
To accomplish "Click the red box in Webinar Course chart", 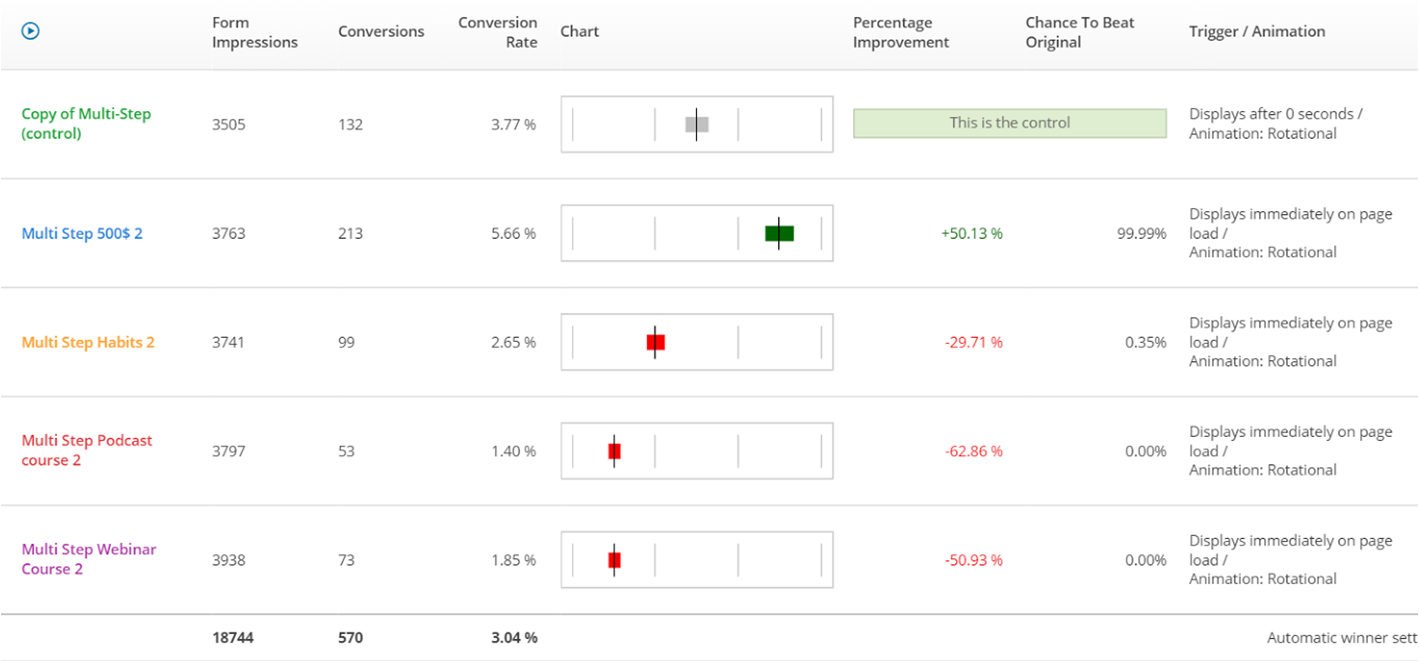I will [614, 560].
